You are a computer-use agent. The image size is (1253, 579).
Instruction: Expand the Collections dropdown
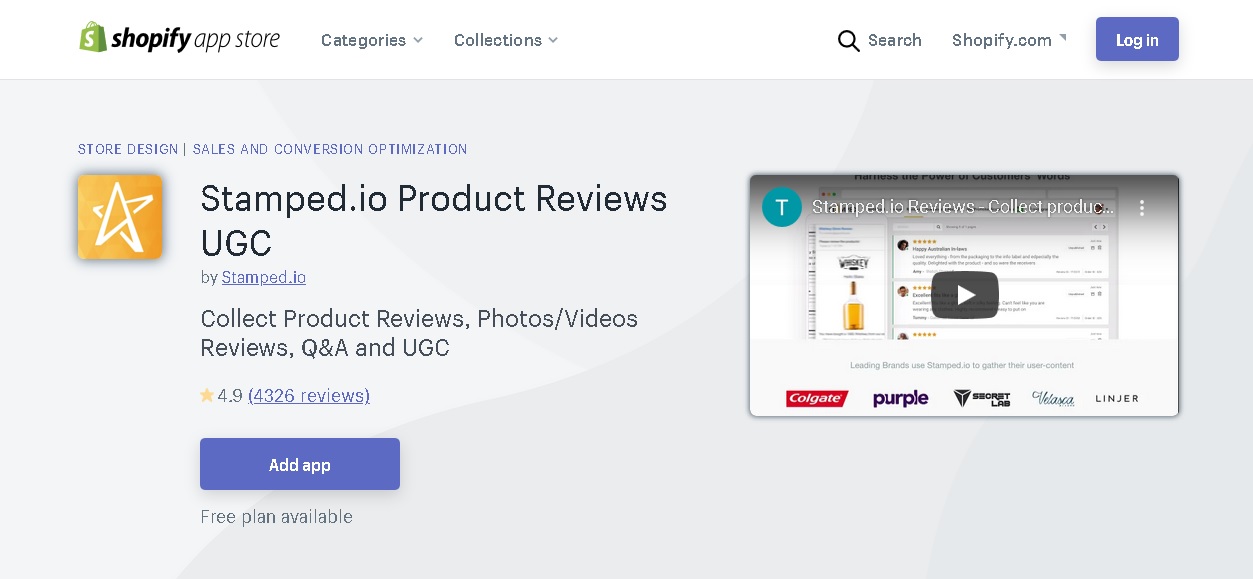(506, 40)
